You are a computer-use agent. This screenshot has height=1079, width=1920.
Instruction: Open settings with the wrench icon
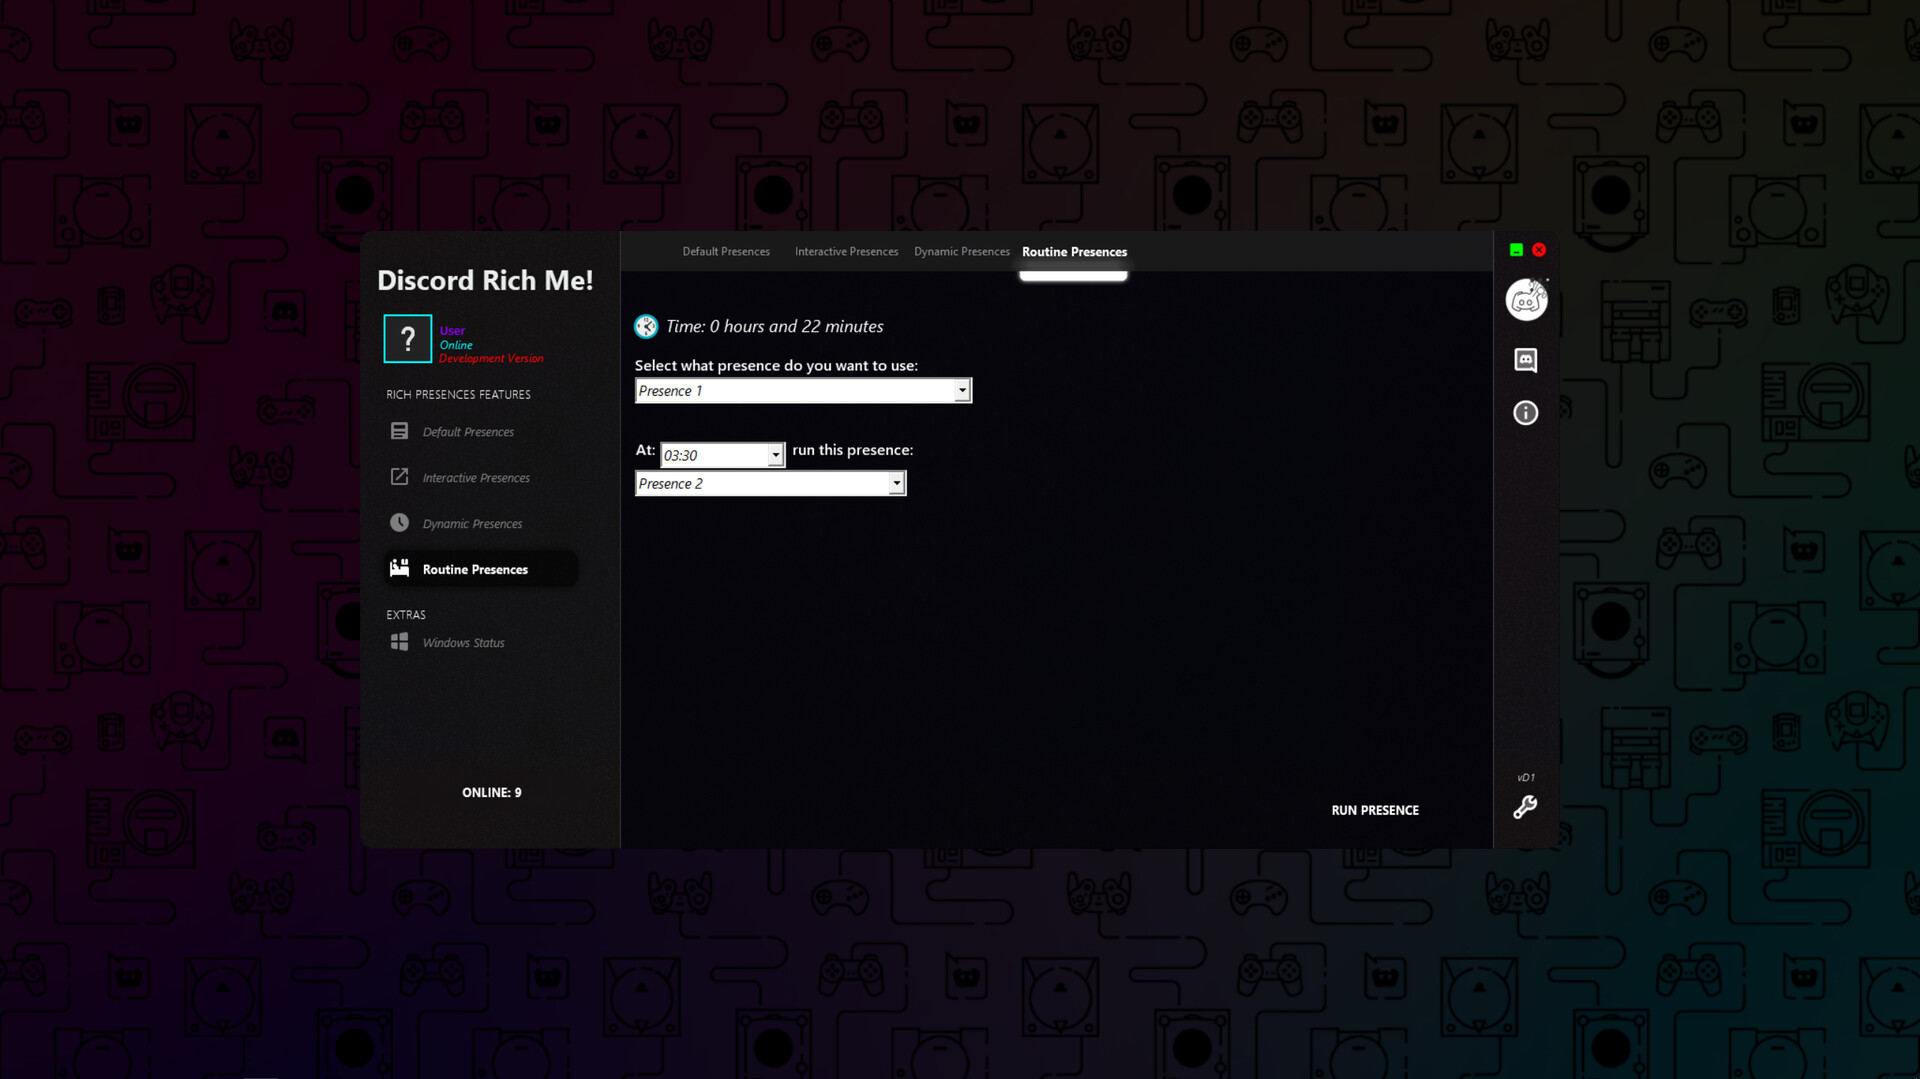[x=1525, y=807]
